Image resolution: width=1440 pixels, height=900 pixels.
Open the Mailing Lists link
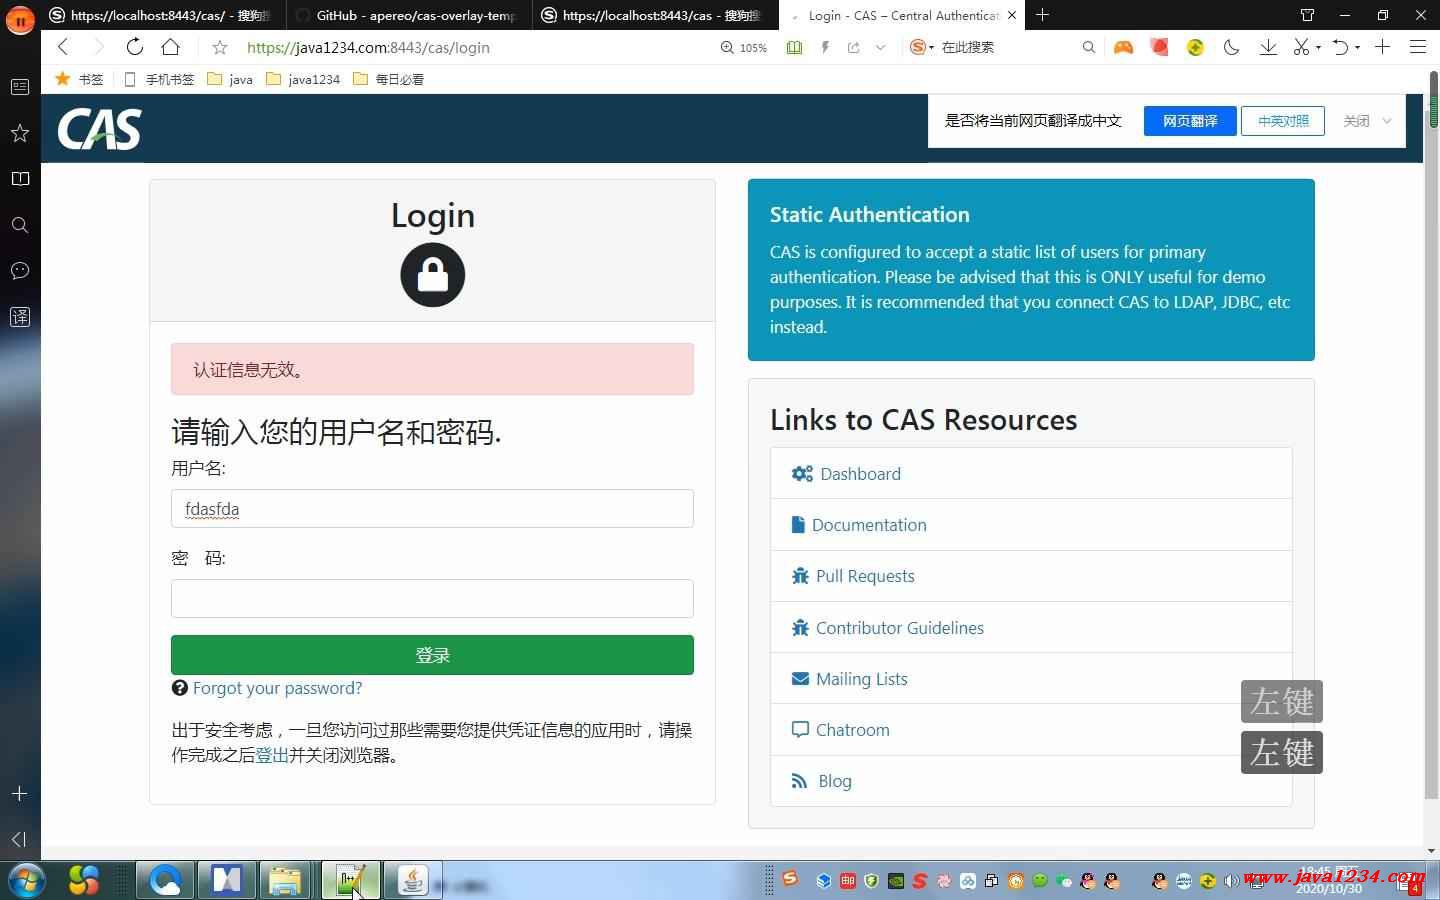click(x=862, y=679)
